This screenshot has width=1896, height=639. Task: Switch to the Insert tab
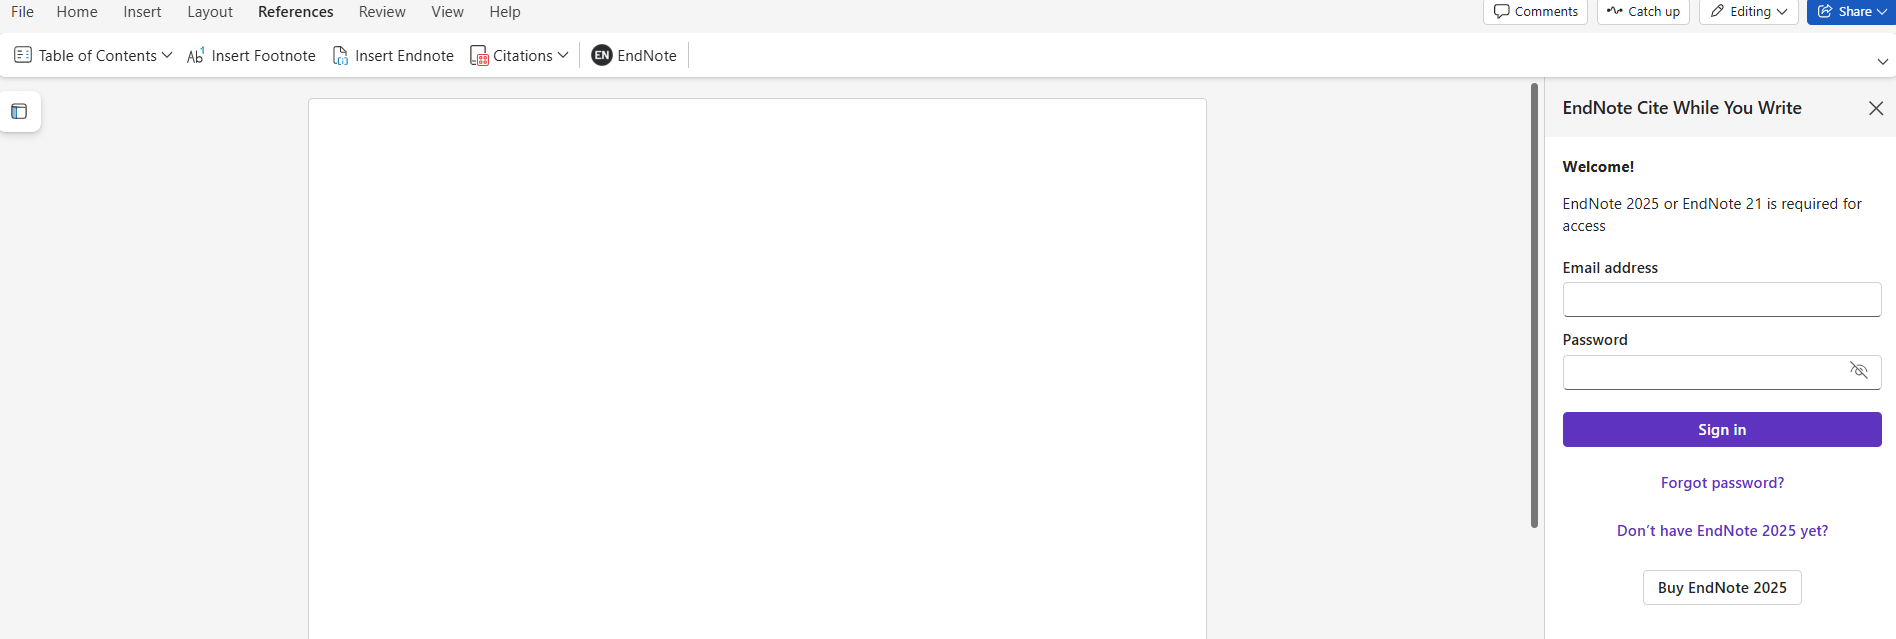click(x=142, y=12)
